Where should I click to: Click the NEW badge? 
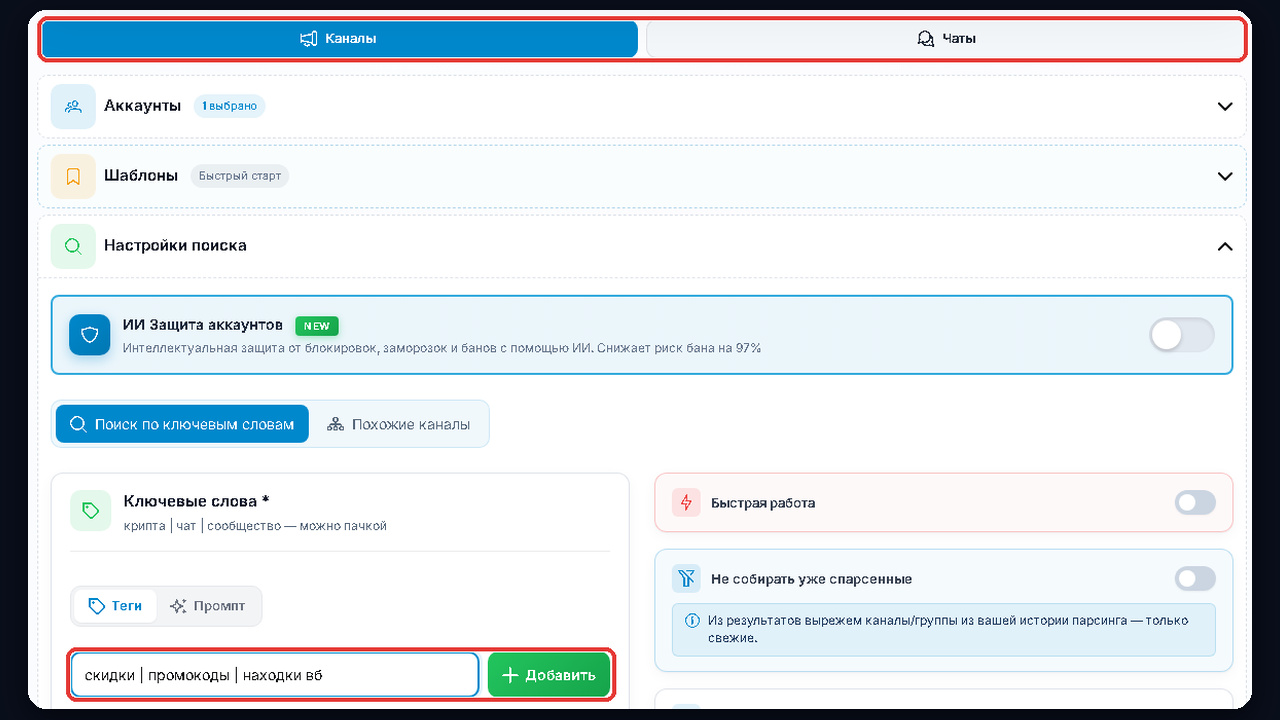317,326
